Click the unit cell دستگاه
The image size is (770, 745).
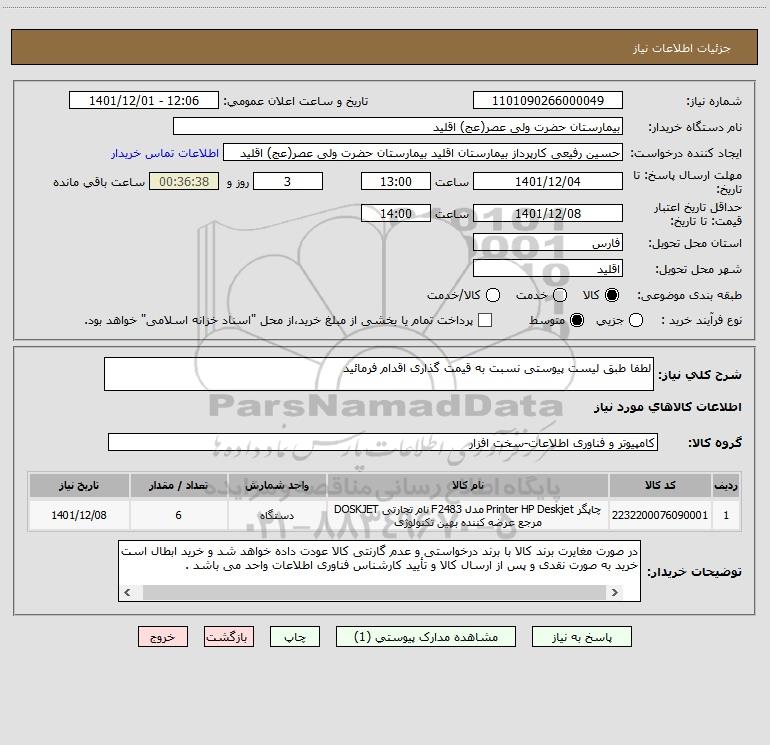(x=277, y=515)
